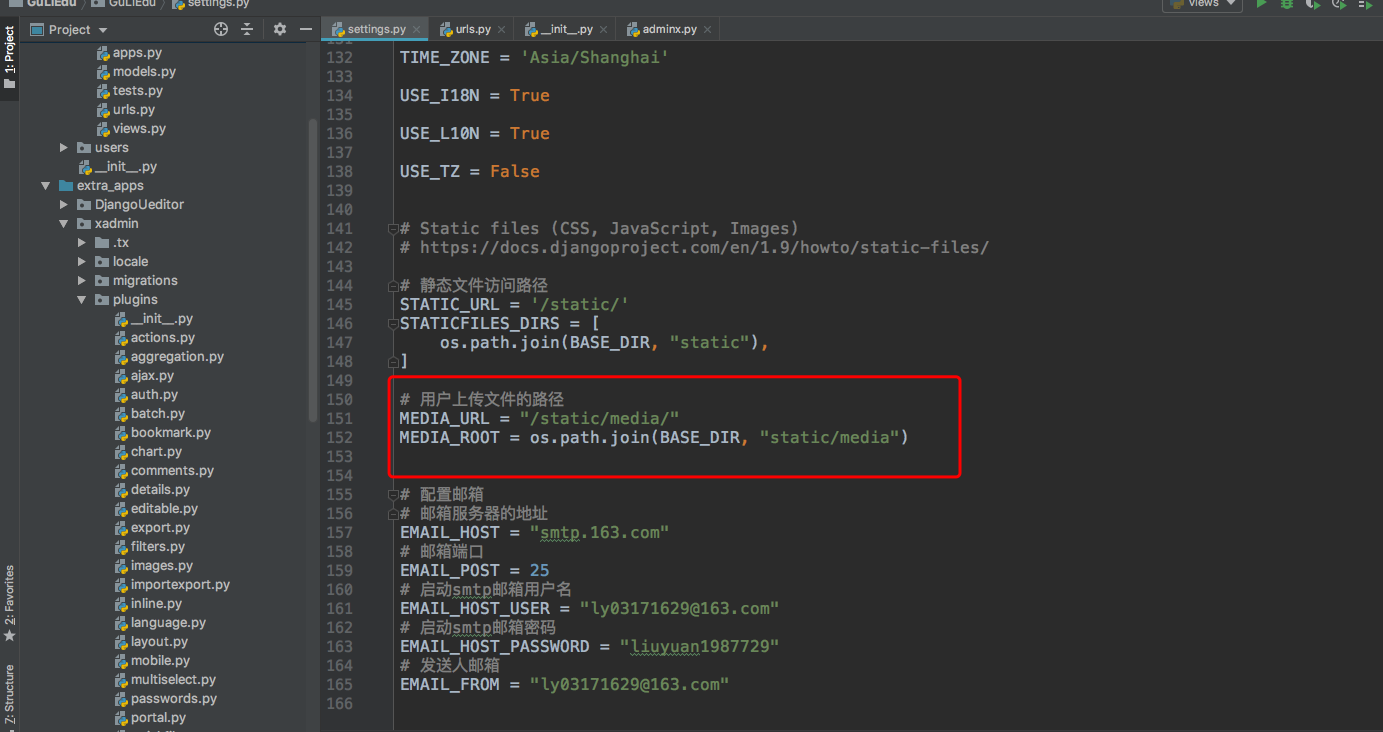Select multiselect.py in the tree
This screenshot has width=1383, height=732.
pos(165,680)
